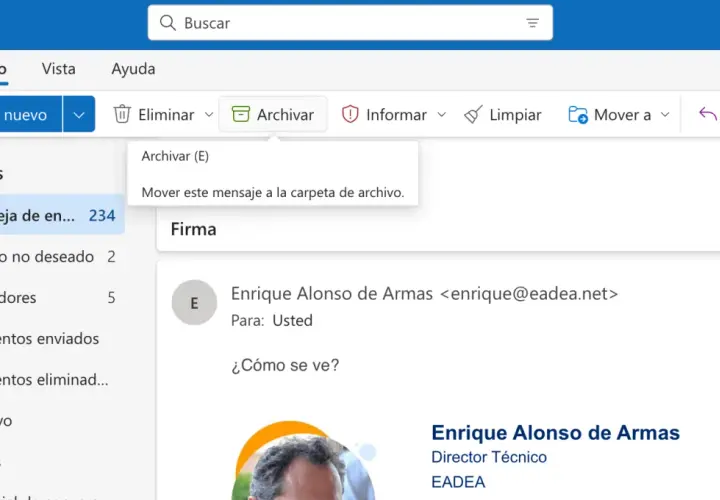Click the bold signature name Enrique Alonso de Armas
This screenshot has width=720, height=500.
pyautogui.click(x=556, y=433)
